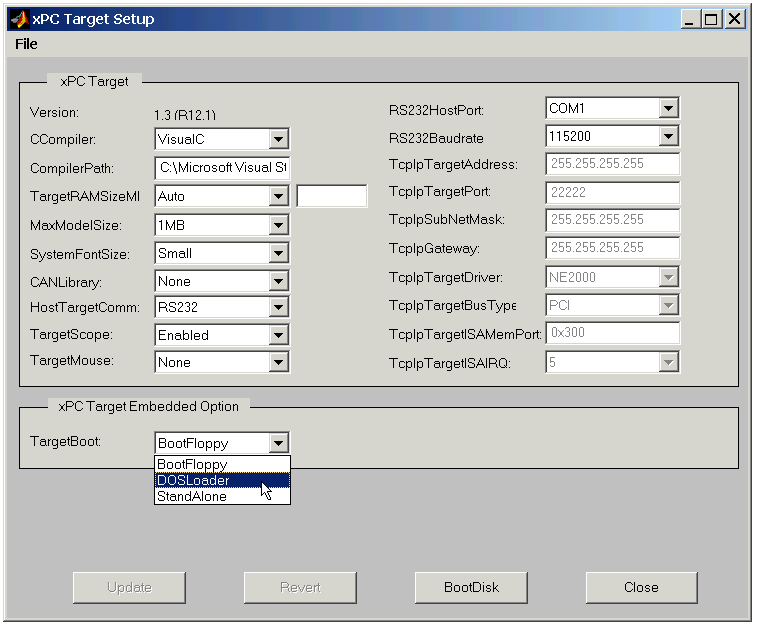Maximize the xPC Target Setup window
This screenshot has height=625, width=759.
pos(712,19)
